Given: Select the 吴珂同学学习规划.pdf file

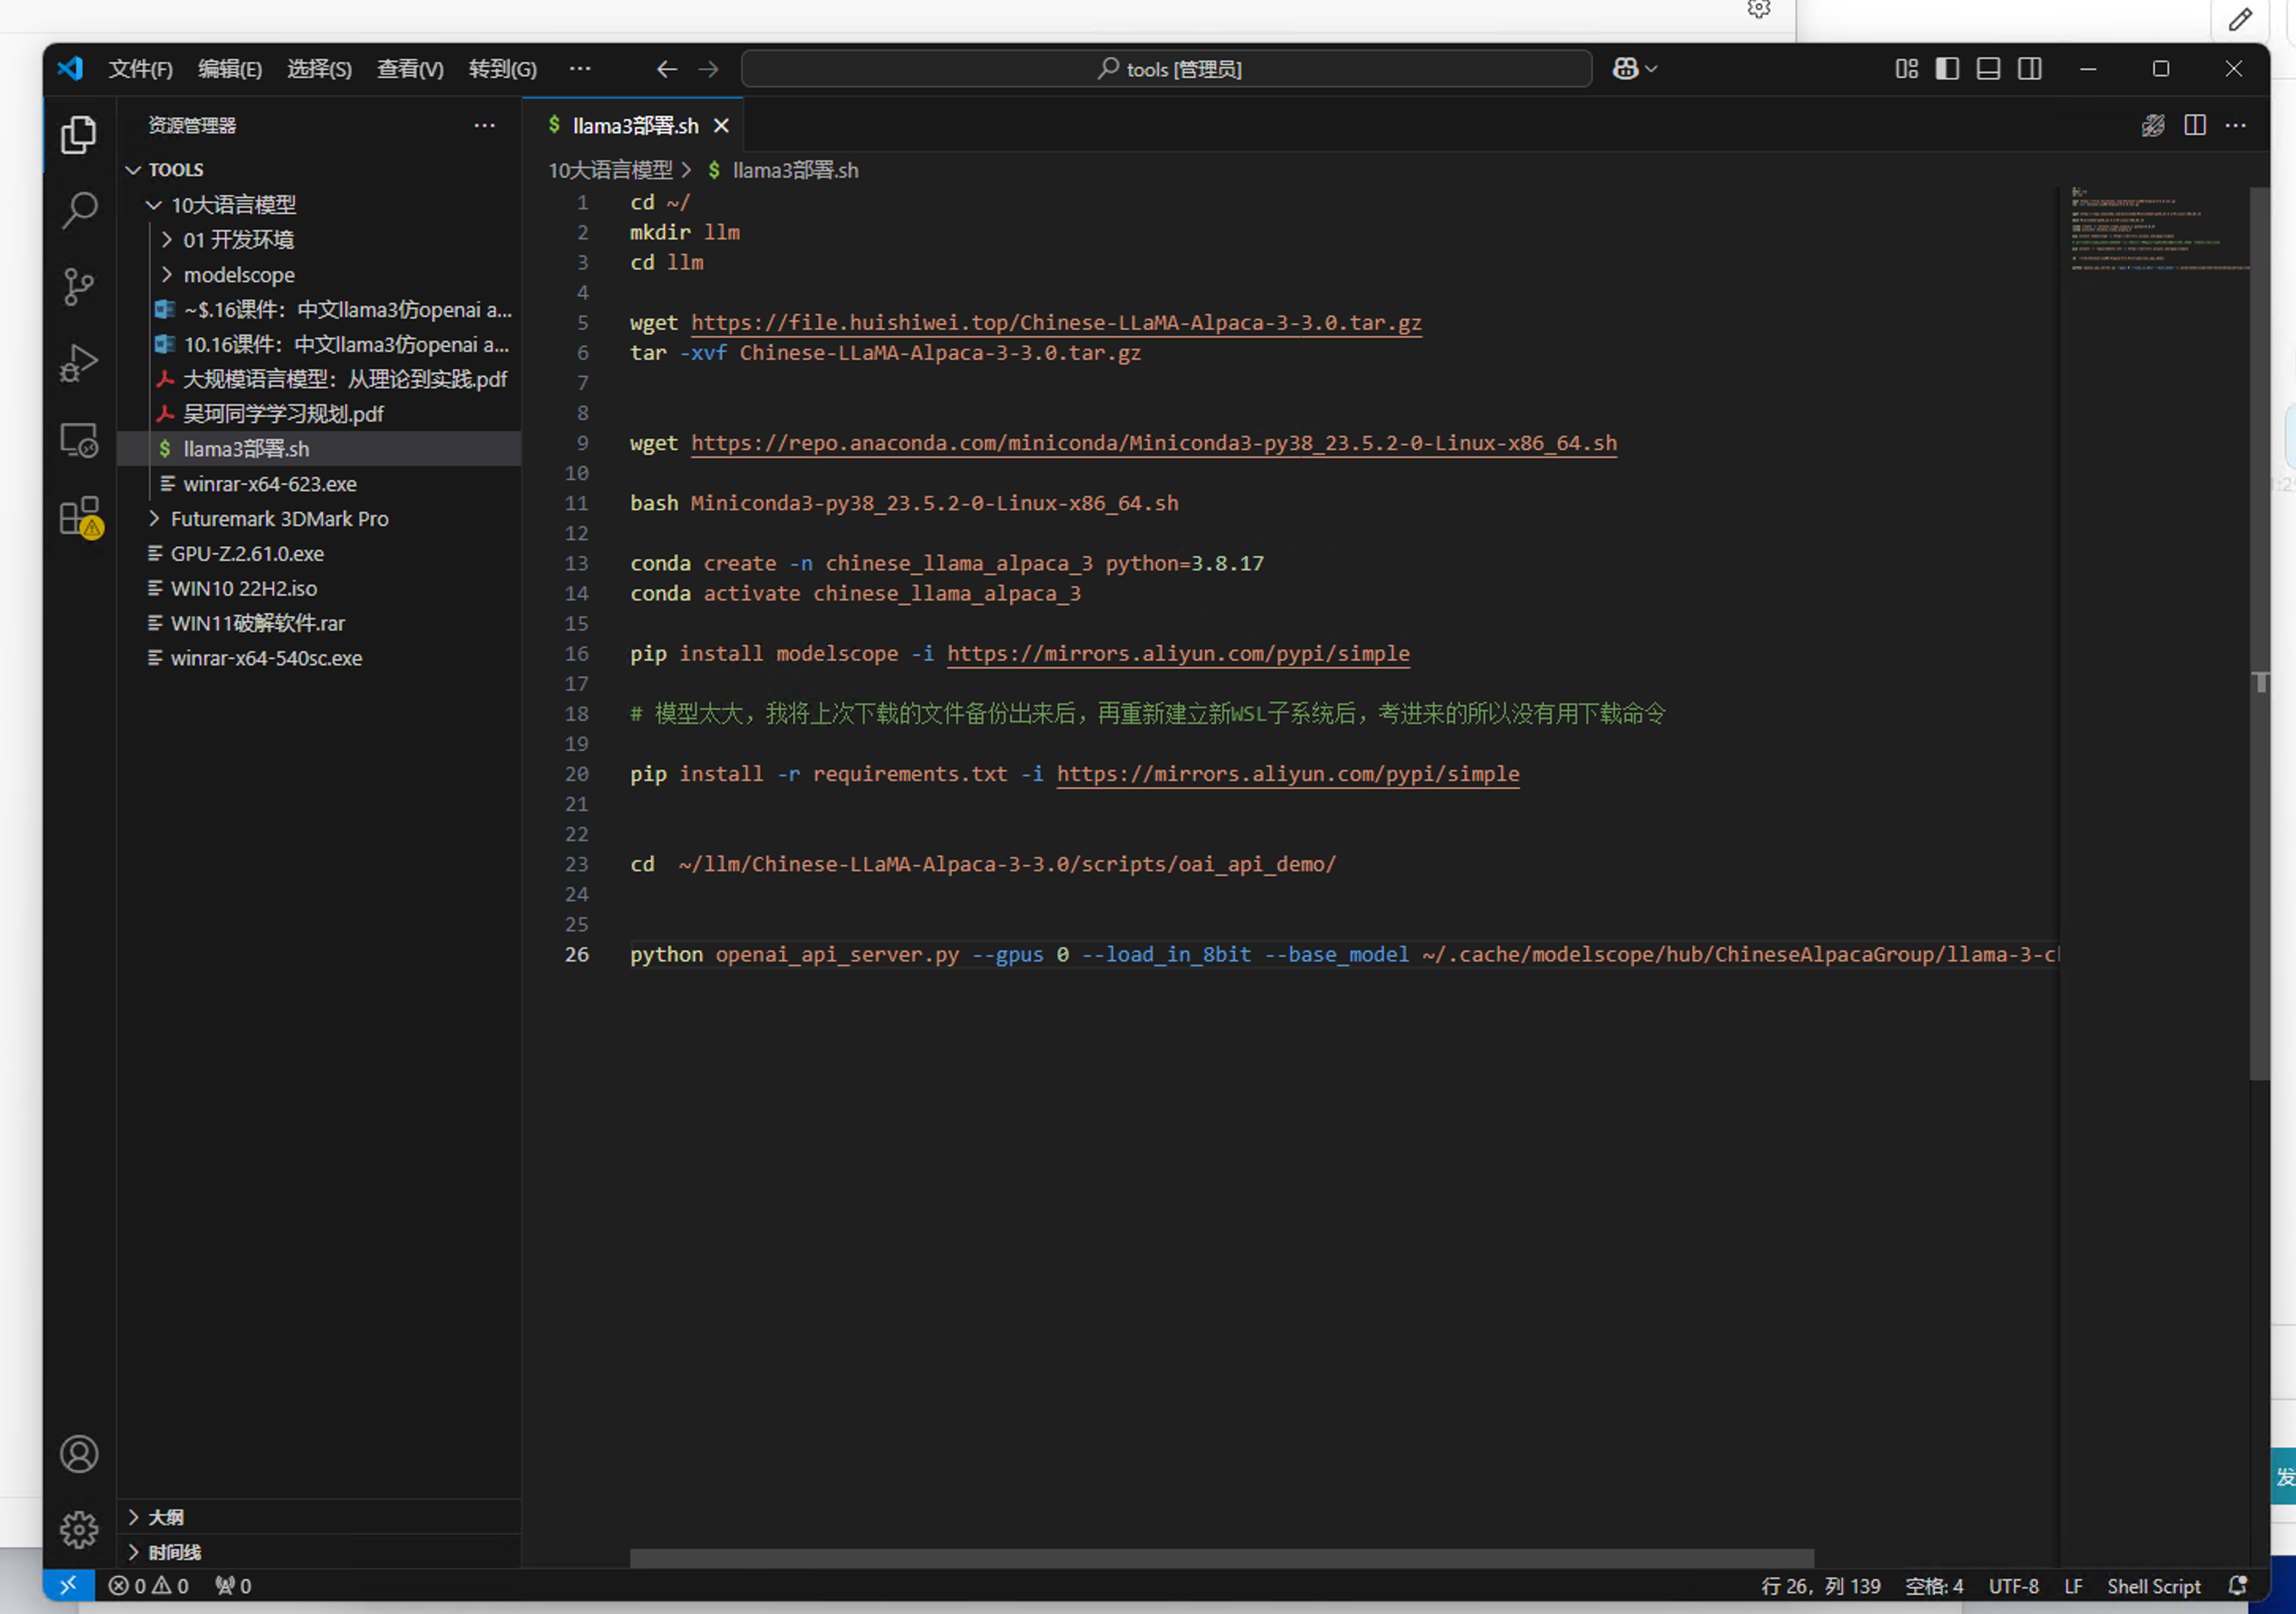Looking at the screenshot, I should click(x=320, y=414).
